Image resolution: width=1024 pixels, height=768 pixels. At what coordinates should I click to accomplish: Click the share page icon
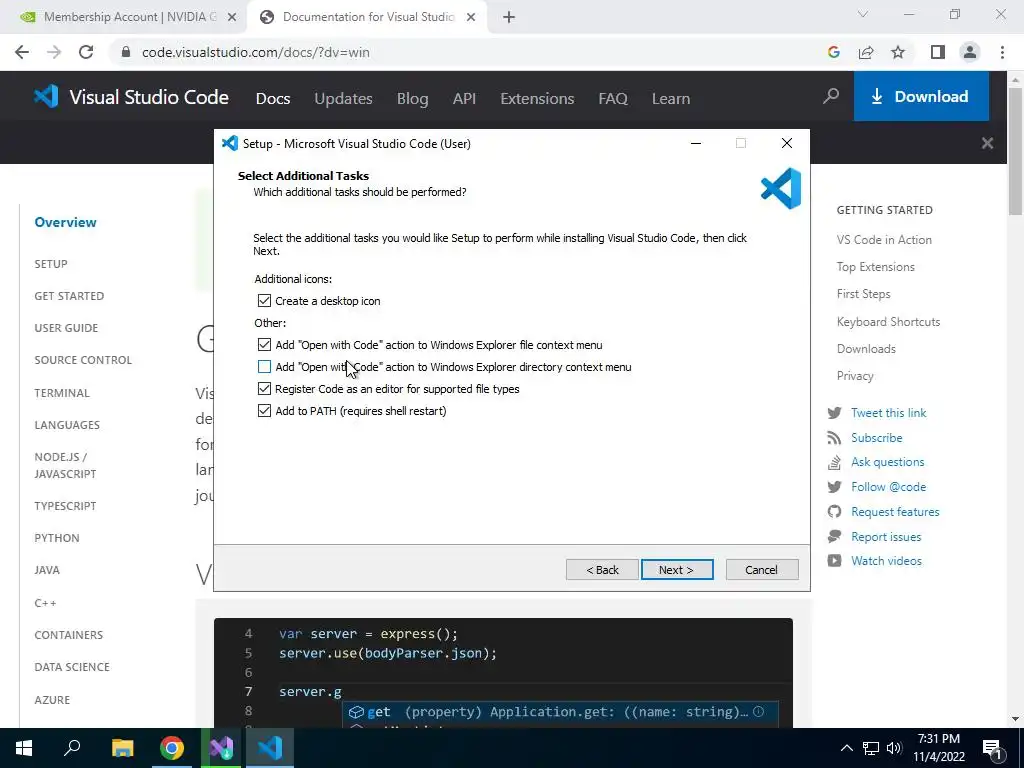(866, 52)
